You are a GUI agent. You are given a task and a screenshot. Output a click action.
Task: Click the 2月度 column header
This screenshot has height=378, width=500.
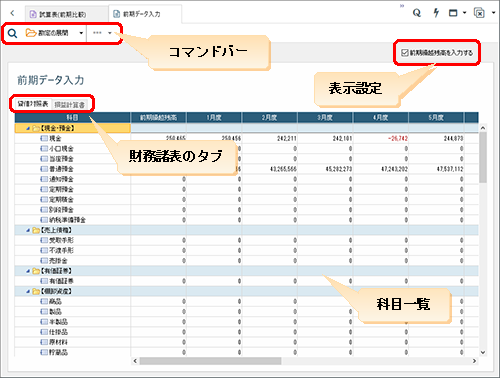click(269, 117)
